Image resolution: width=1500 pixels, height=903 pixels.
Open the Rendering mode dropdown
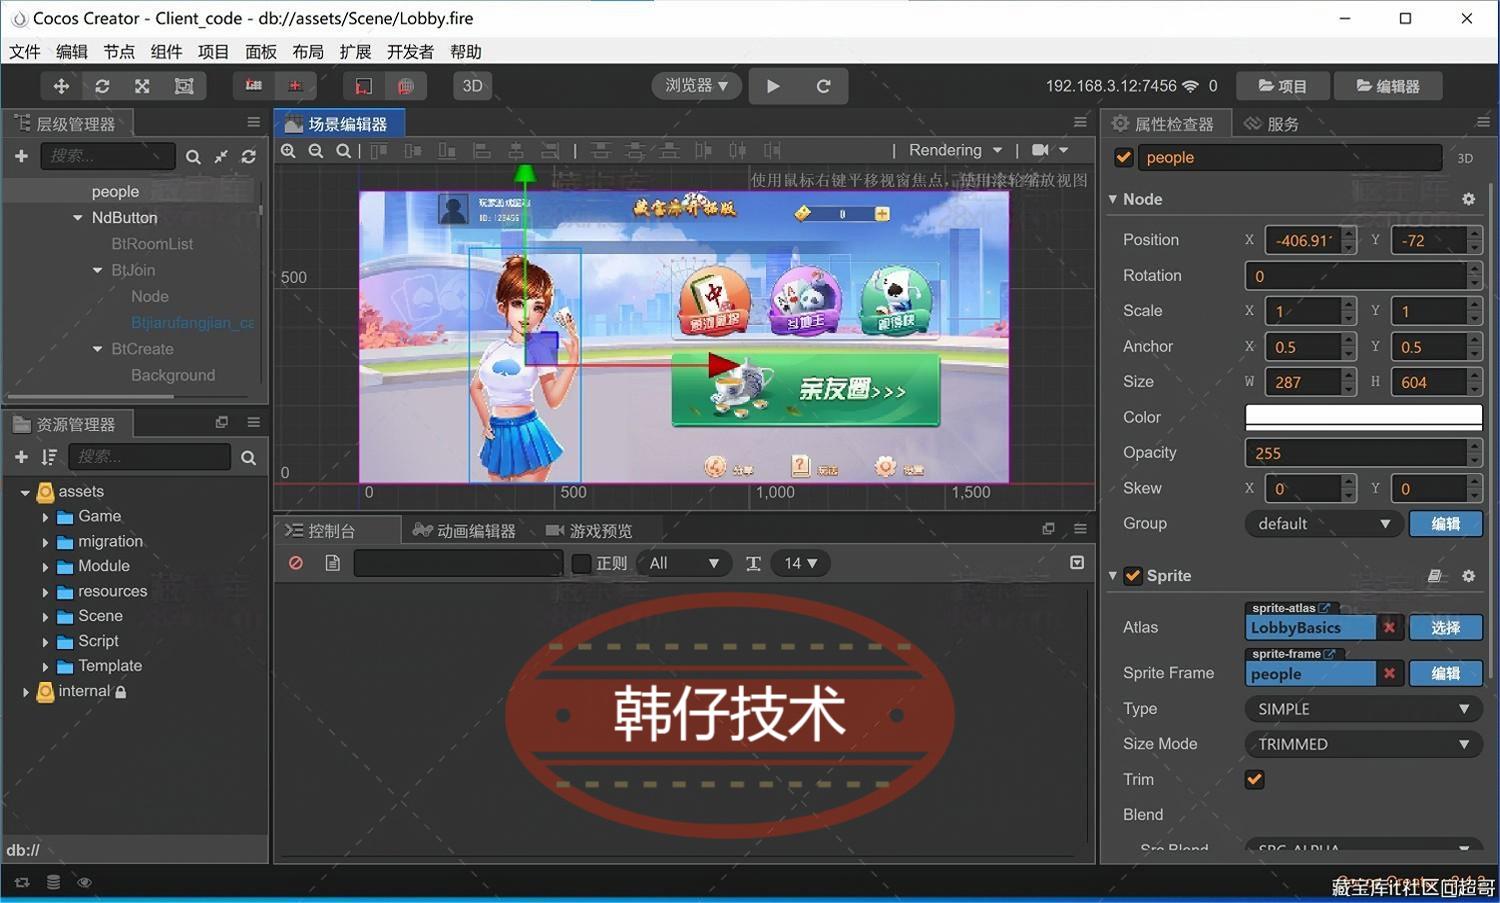(955, 150)
